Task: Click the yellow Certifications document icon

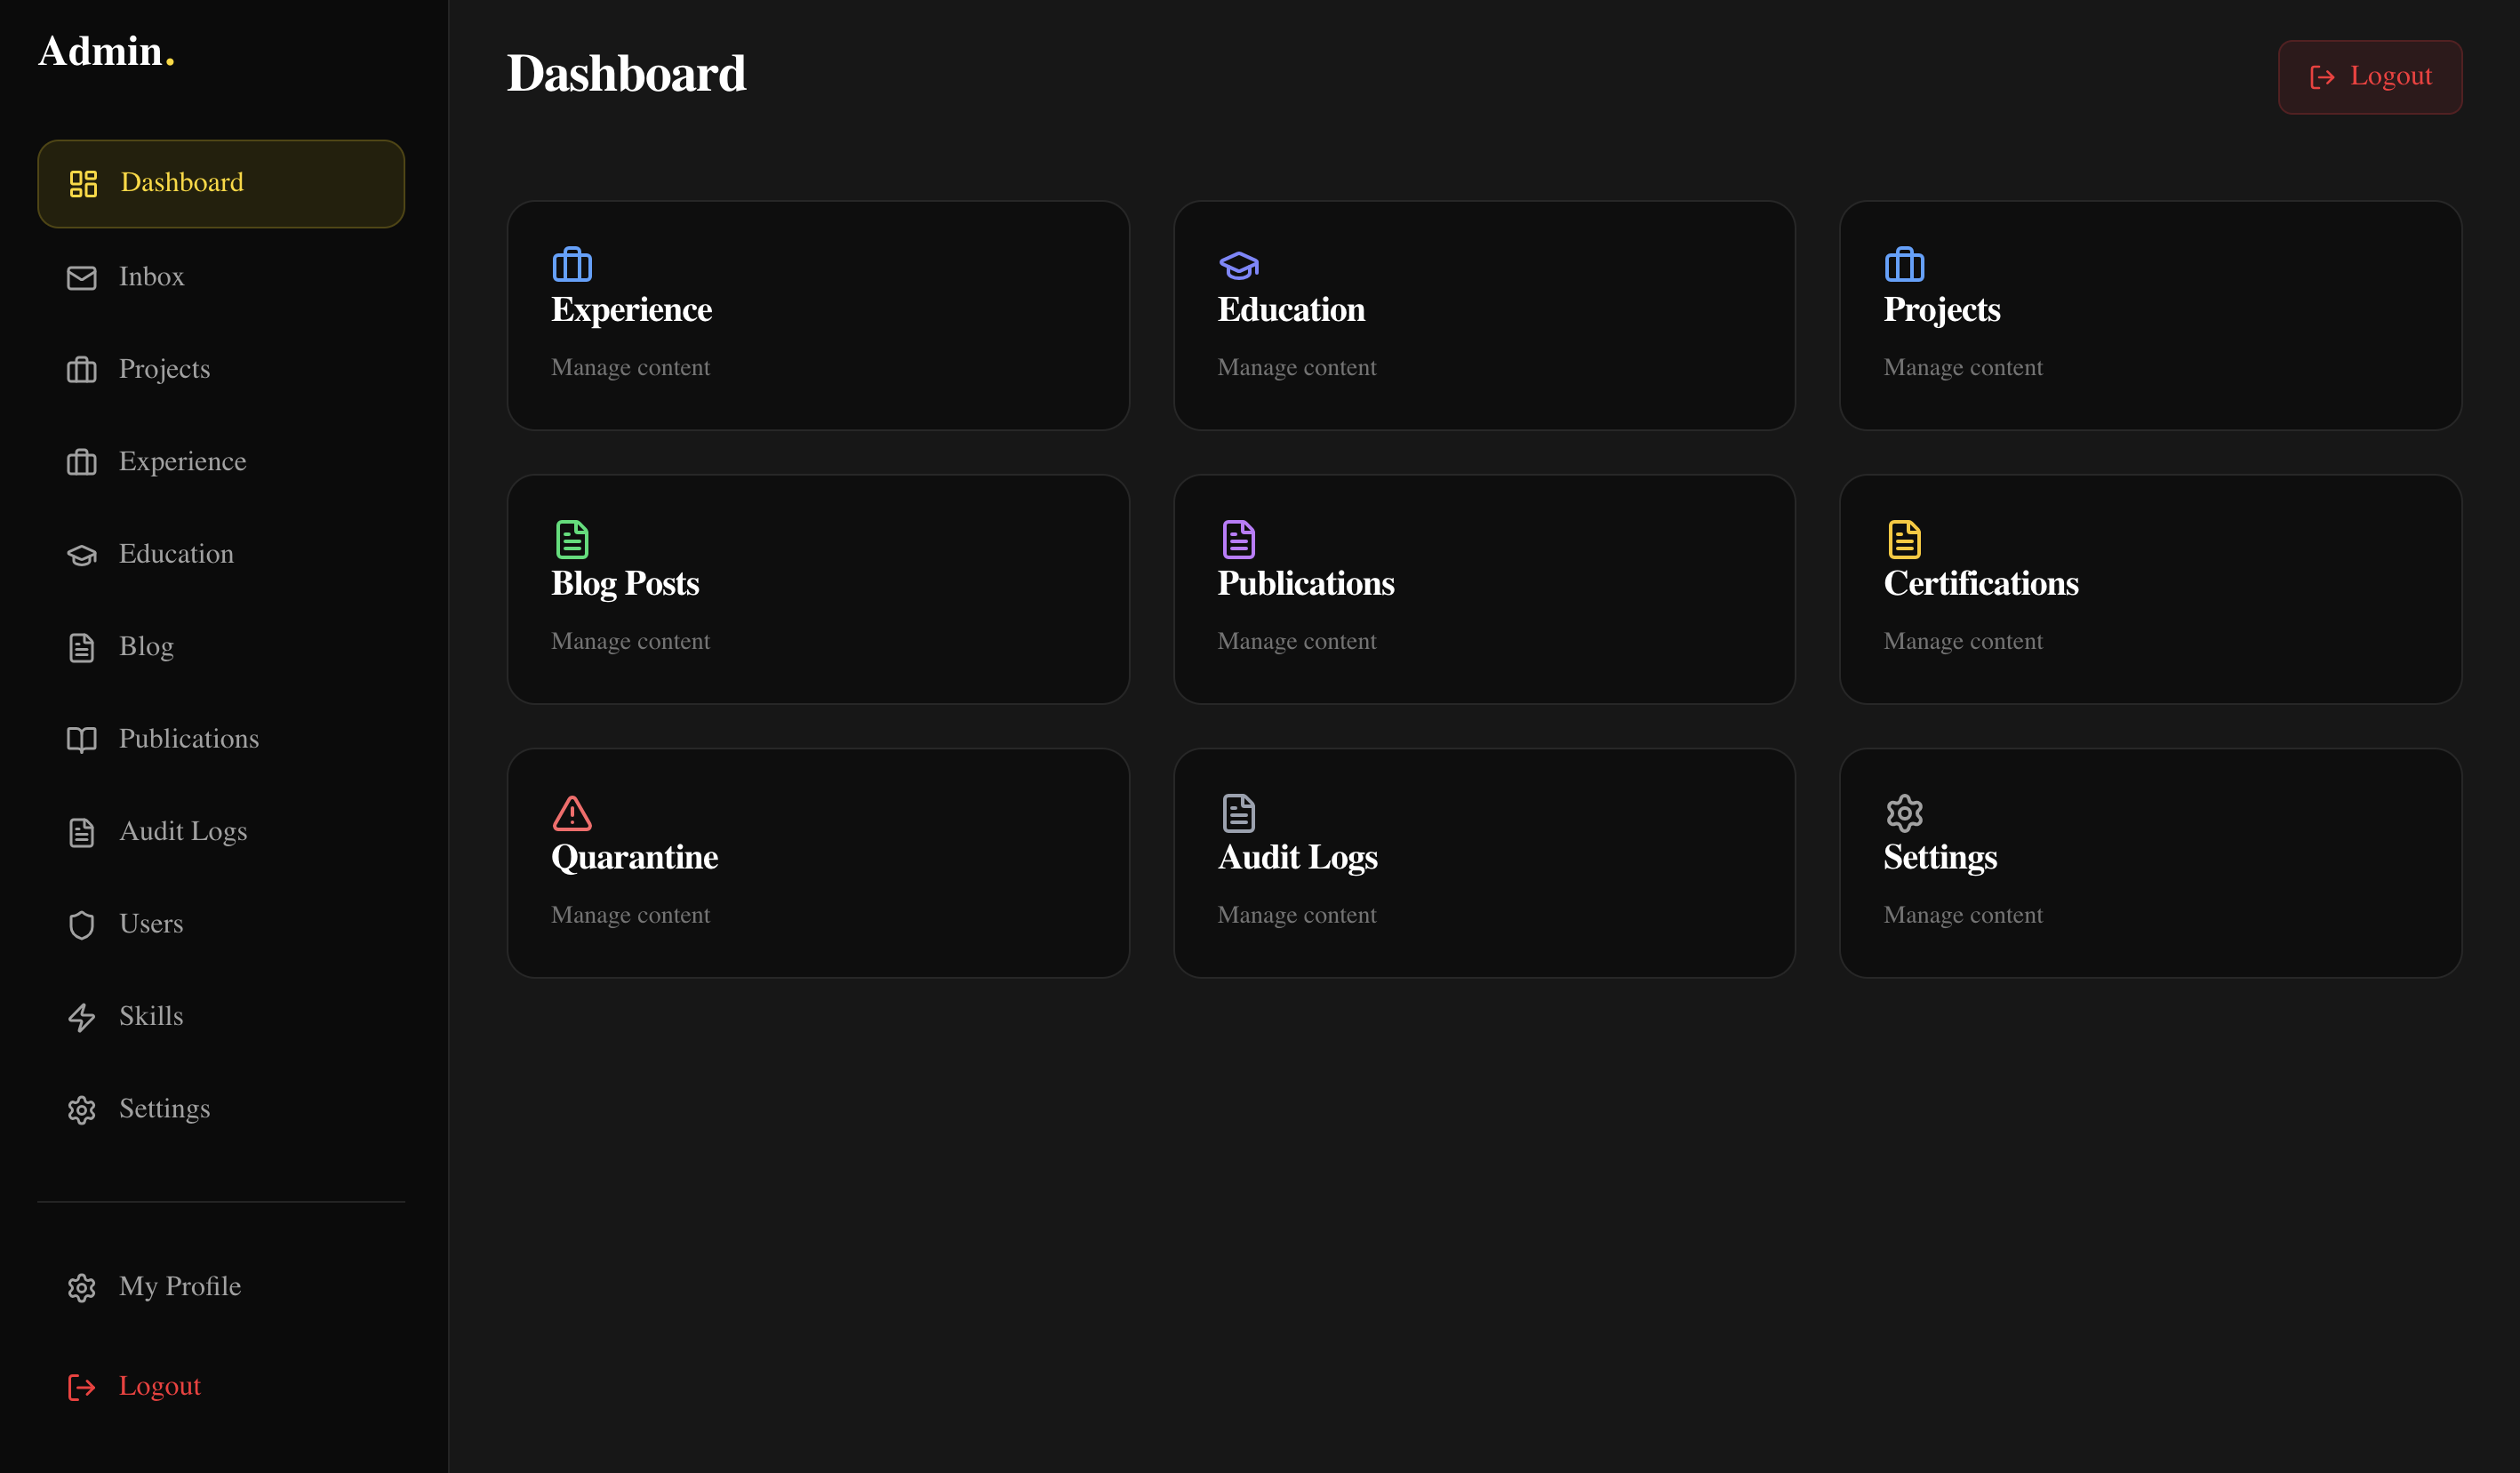Action: coord(1904,539)
